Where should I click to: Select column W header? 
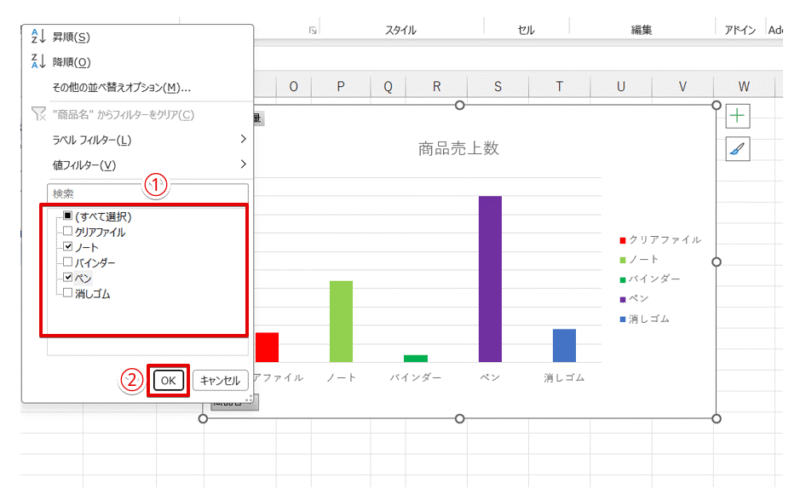click(744, 87)
